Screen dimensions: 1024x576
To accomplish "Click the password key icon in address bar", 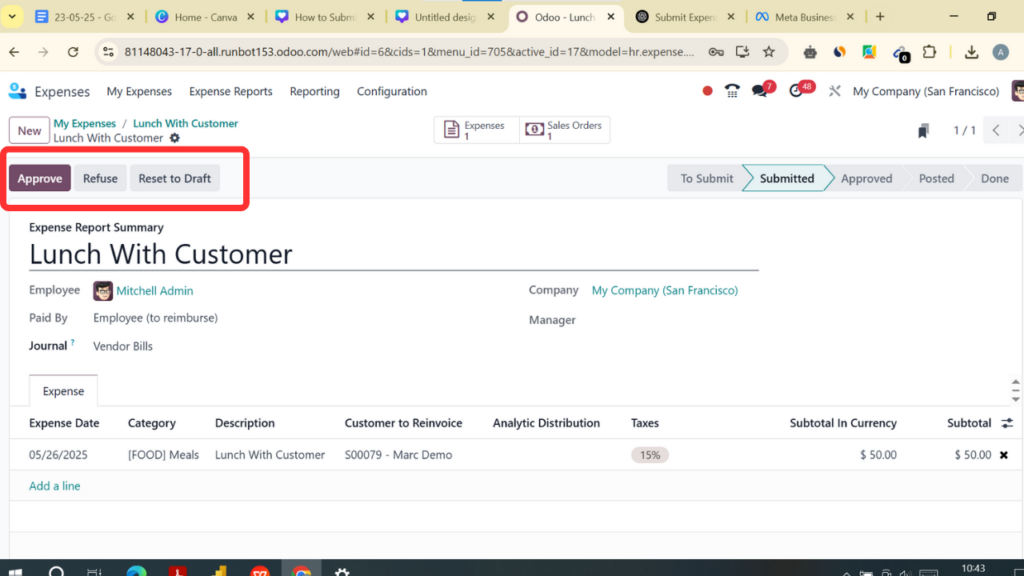I will (x=716, y=52).
